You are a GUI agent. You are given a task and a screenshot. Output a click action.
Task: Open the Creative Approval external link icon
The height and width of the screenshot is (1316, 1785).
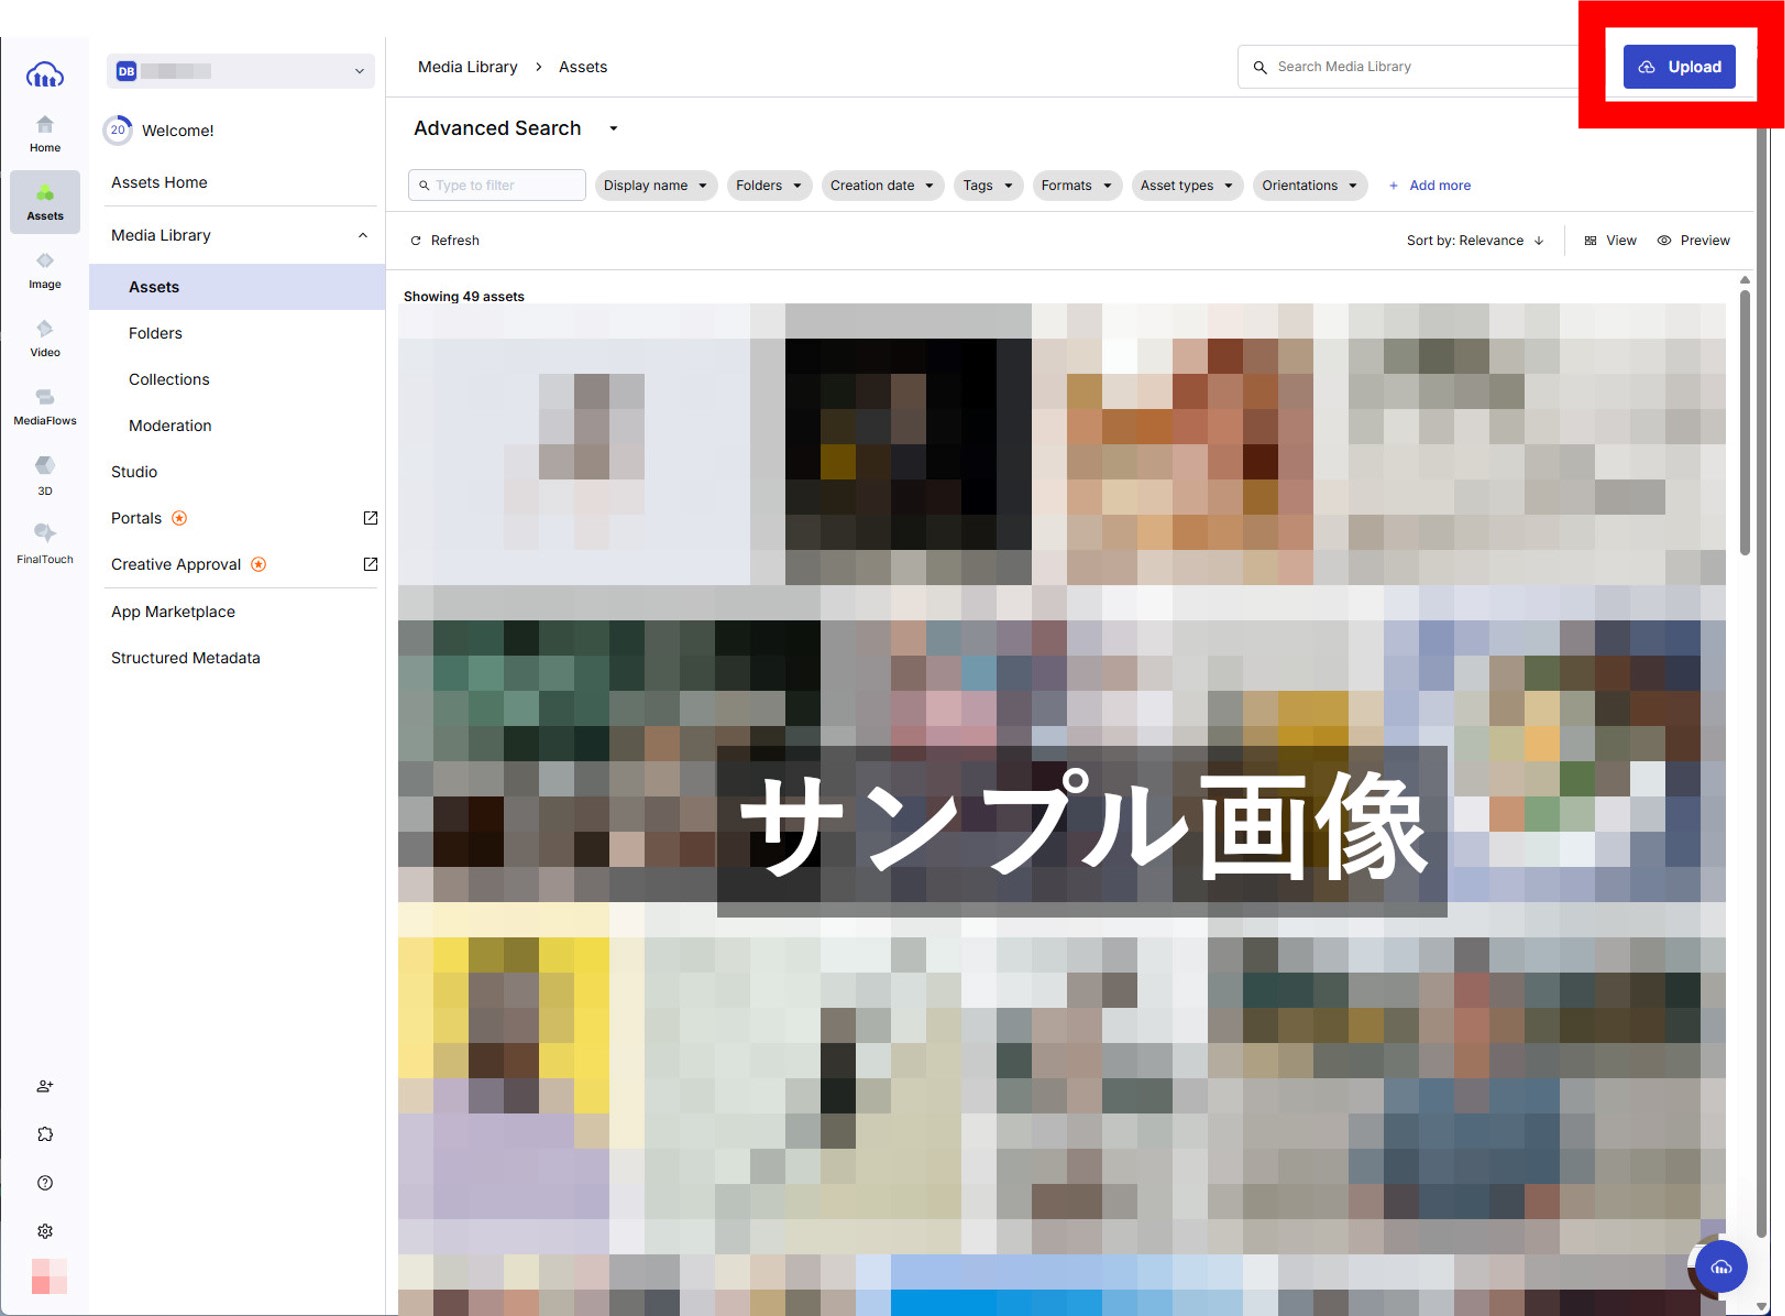[x=370, y=564]
